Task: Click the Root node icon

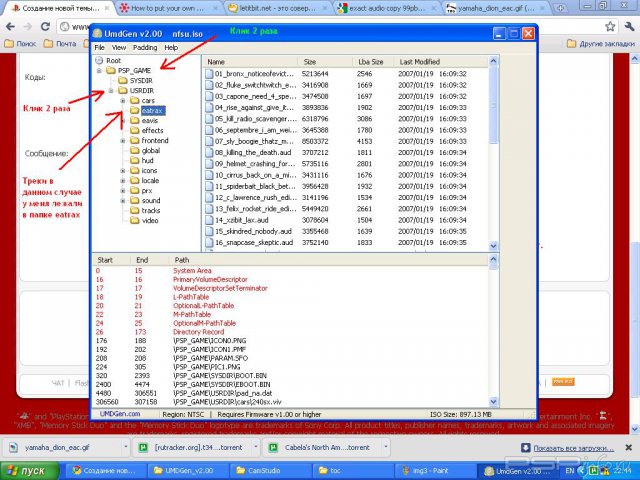Action: click(x=99, y=61)
